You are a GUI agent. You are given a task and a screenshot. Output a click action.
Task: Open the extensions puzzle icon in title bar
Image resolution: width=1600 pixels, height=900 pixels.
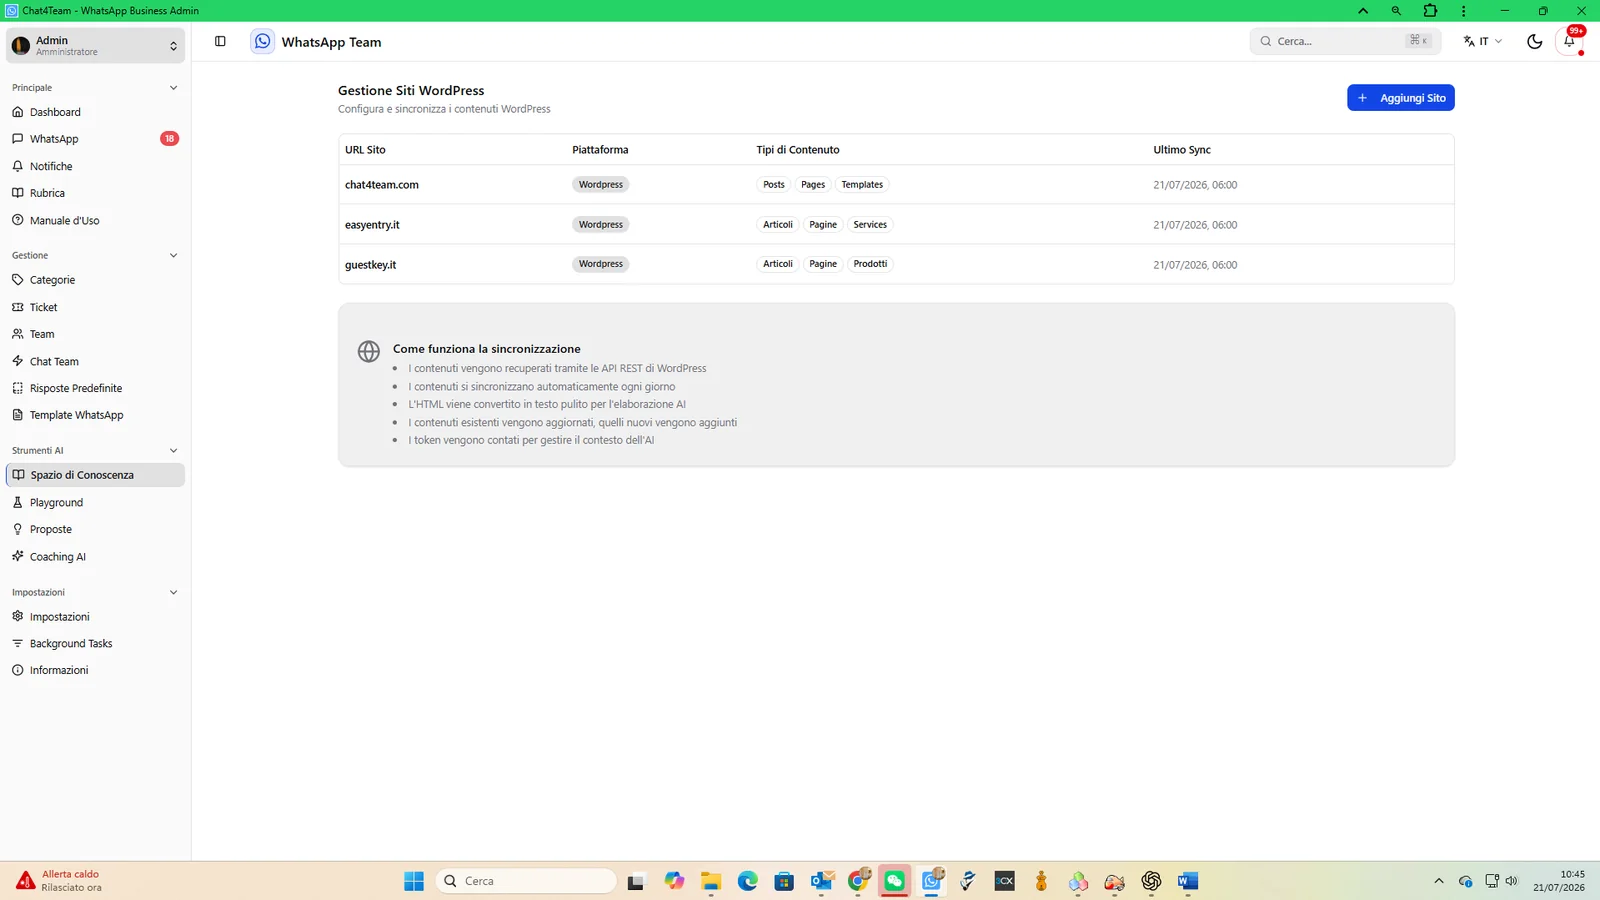(1430, 11)
